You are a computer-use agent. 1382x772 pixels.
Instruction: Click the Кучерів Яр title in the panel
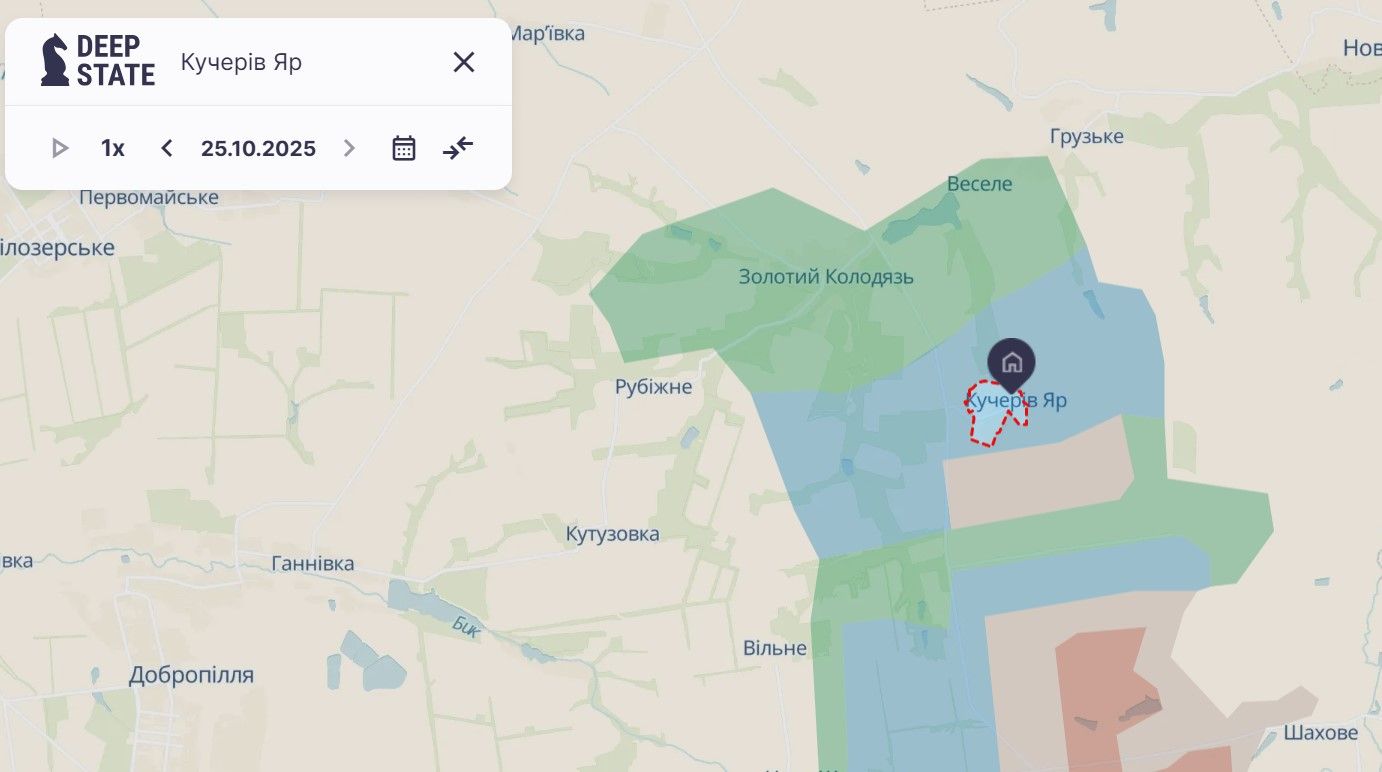tap(241, 62)
